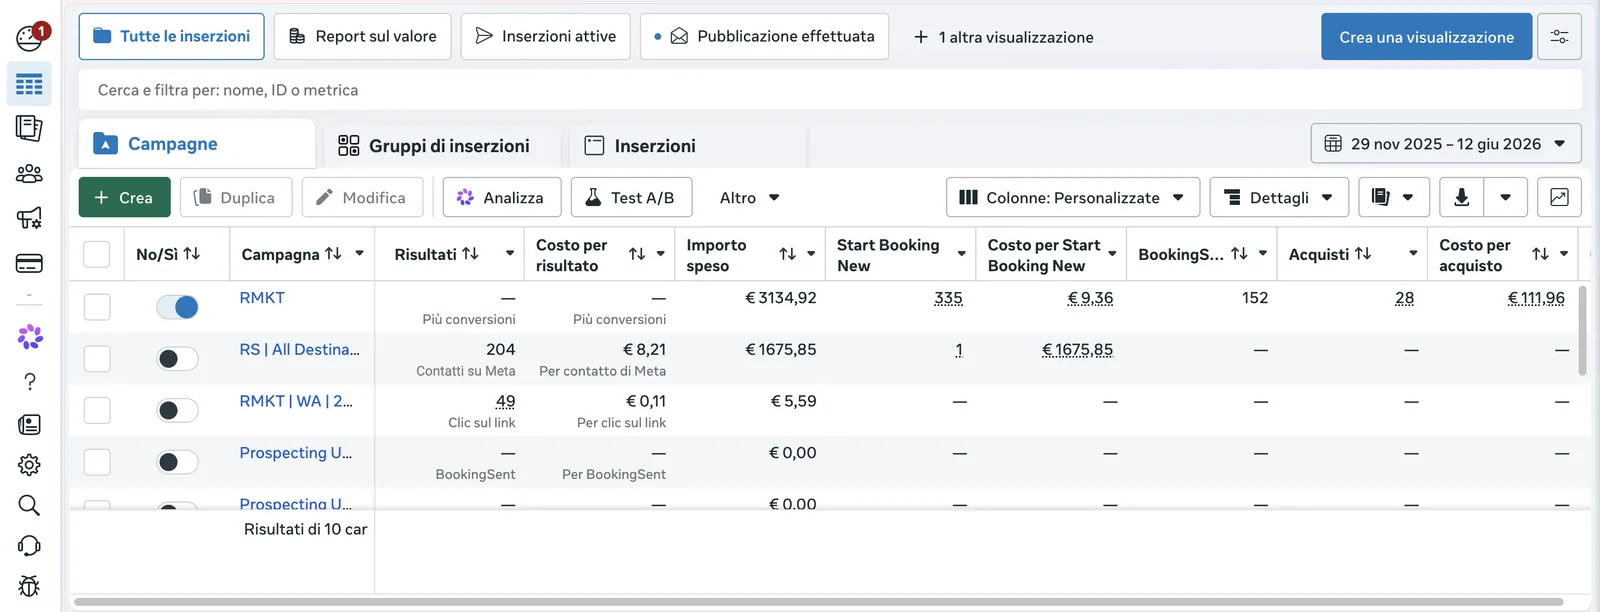Open the charts panel icon button
The width and height of the screenshot is (1600, 612).
click(1559, 198)
